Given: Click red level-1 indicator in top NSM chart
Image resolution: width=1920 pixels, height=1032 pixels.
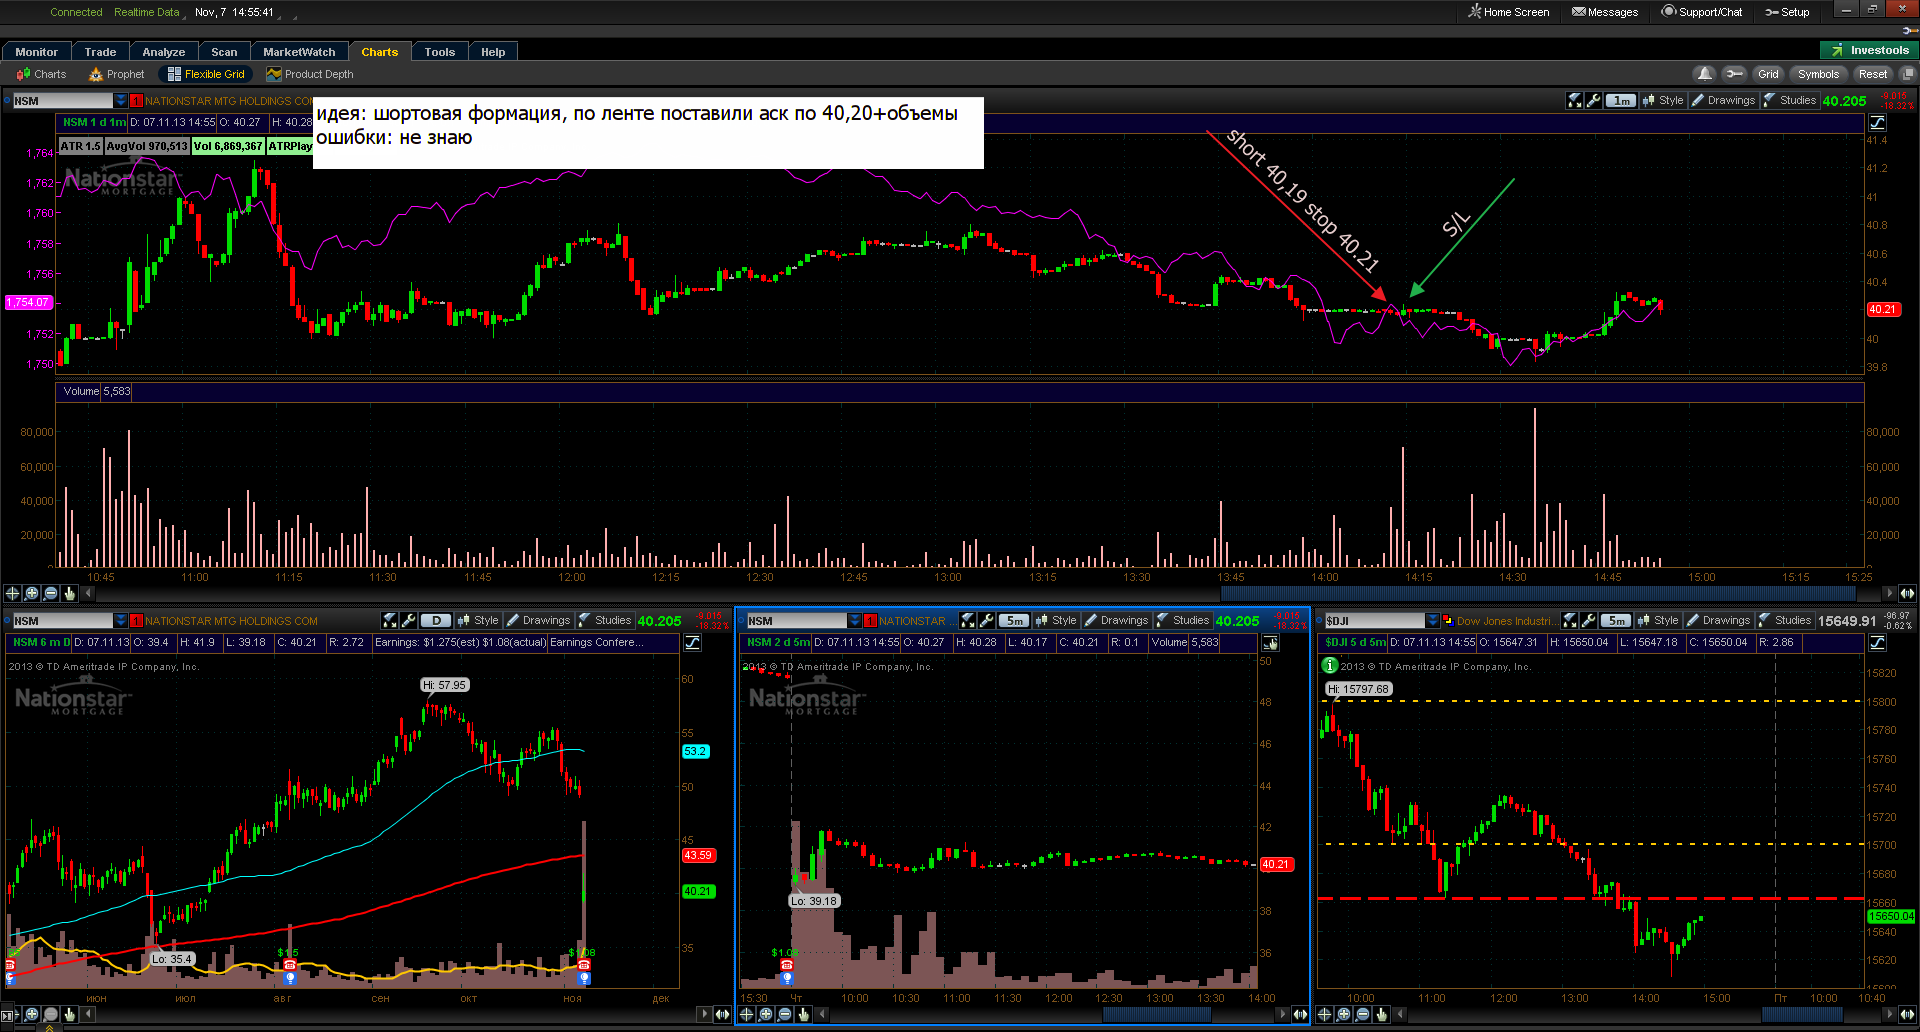Looking at the screenshot, I should [137, 101].
